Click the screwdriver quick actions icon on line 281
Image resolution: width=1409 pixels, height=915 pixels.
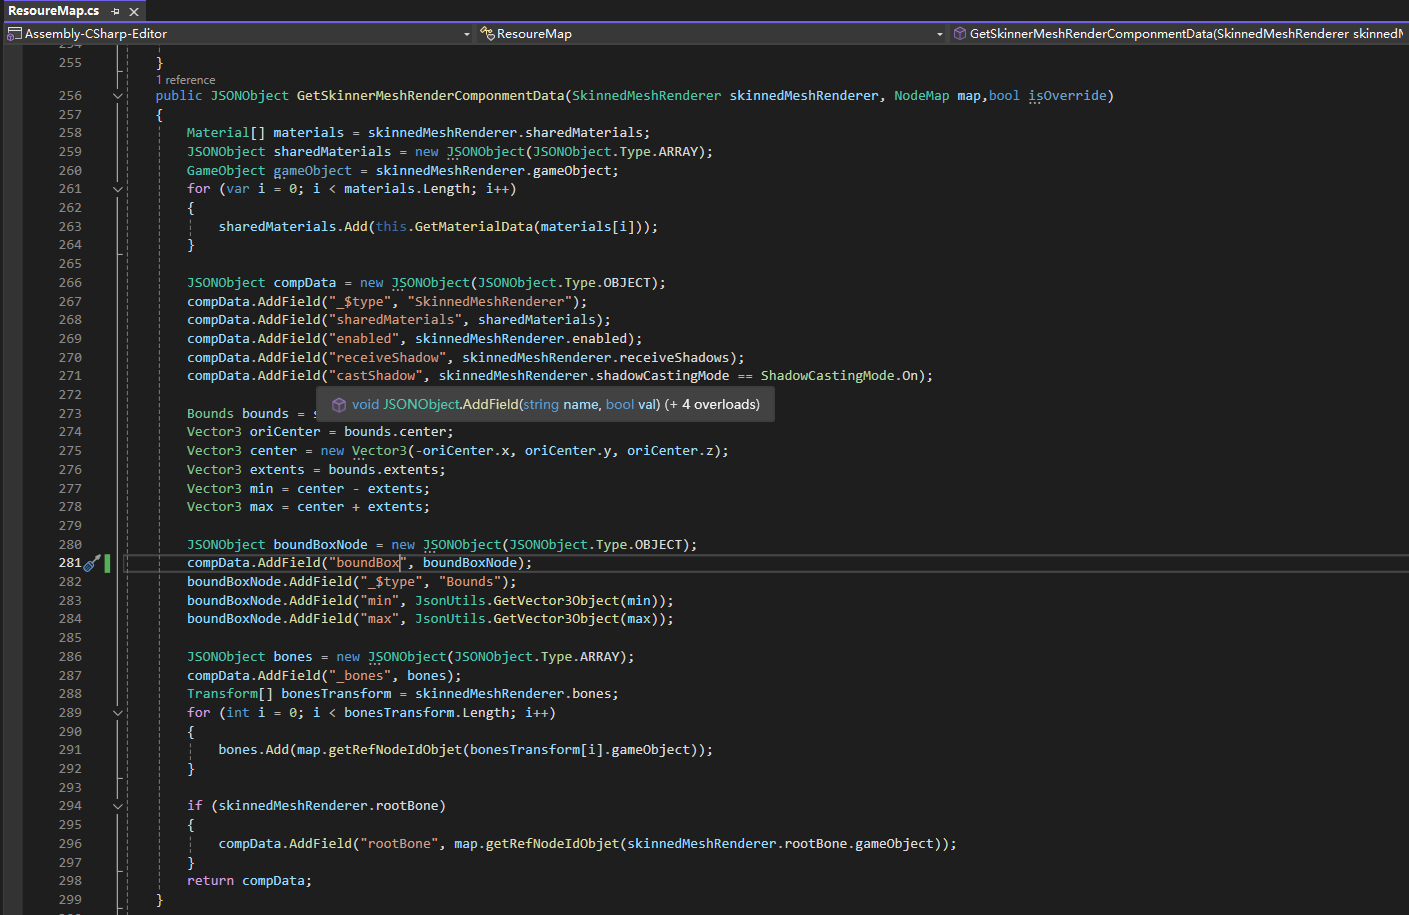coord(92,563)
